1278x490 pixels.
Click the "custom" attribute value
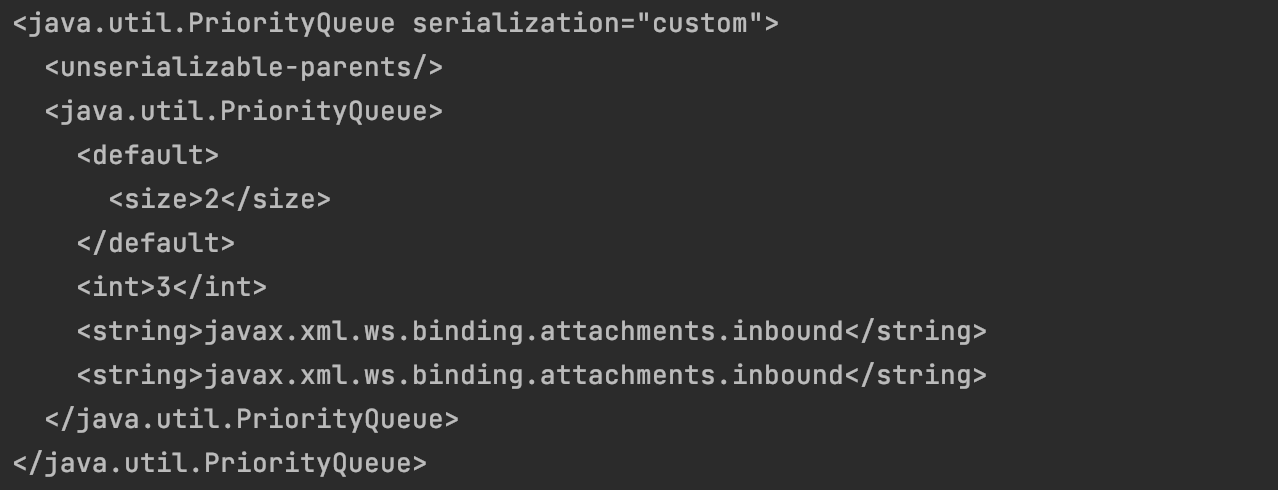[699, 23]
